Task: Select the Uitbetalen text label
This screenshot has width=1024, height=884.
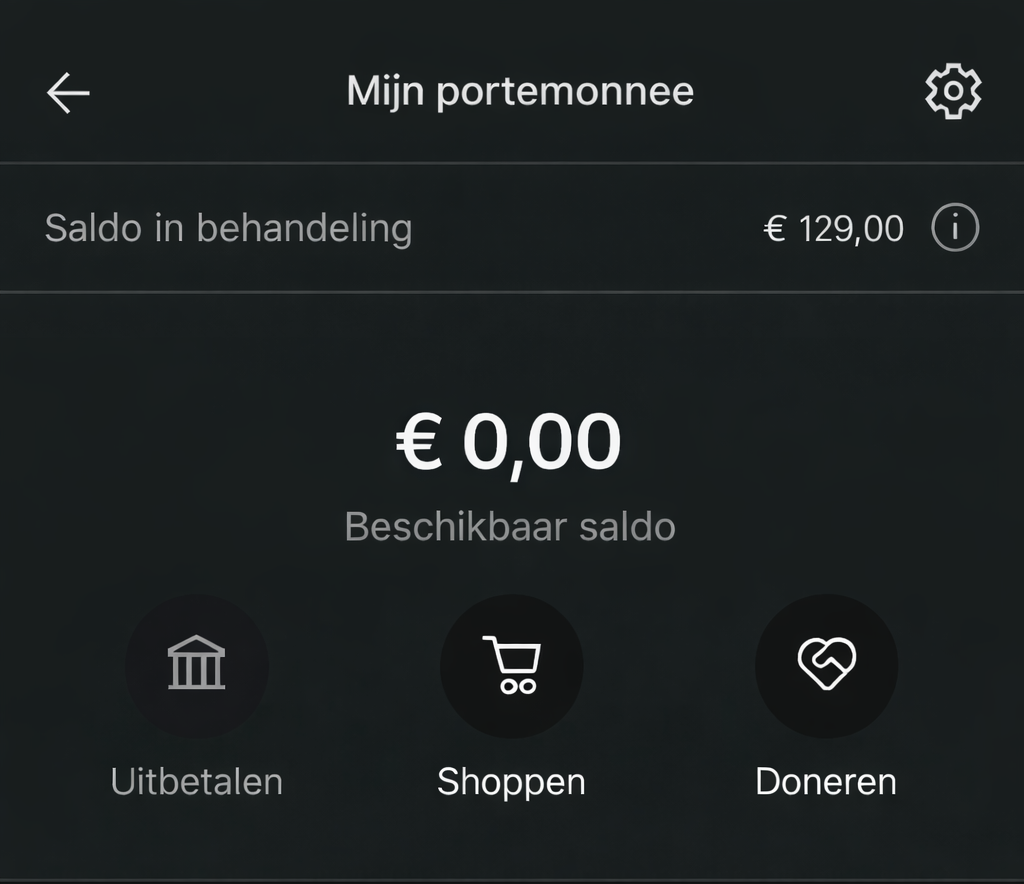Action: pos(197,781)
